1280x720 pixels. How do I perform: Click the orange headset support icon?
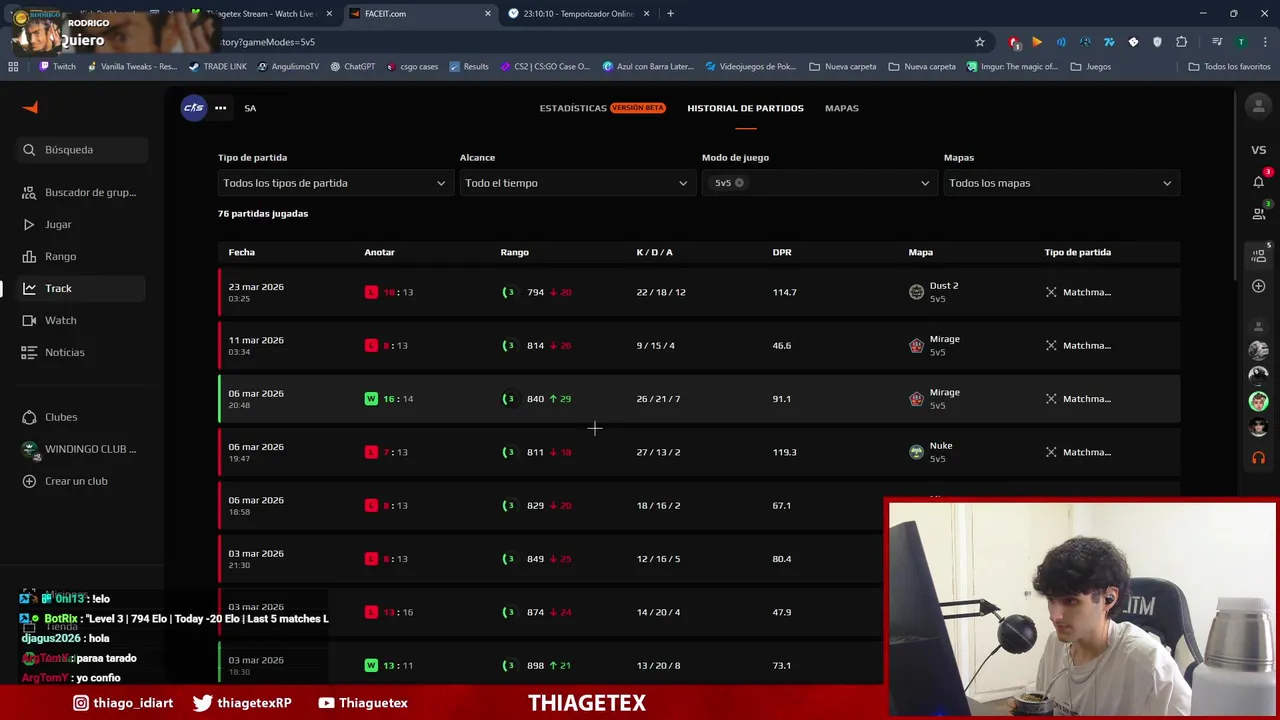(x=1258, y=457)
